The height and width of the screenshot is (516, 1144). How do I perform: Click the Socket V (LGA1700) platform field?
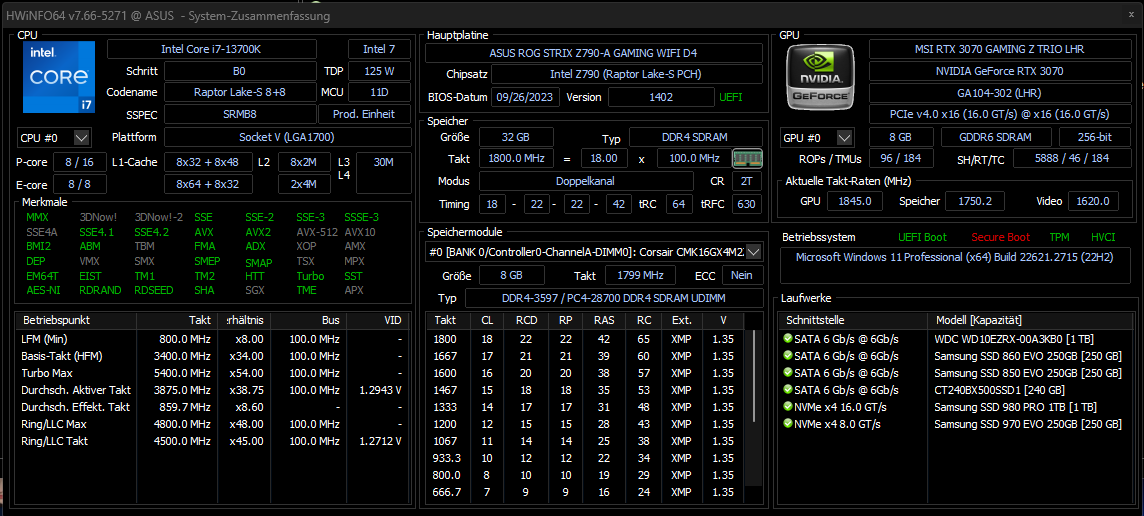tap(287, 137)
